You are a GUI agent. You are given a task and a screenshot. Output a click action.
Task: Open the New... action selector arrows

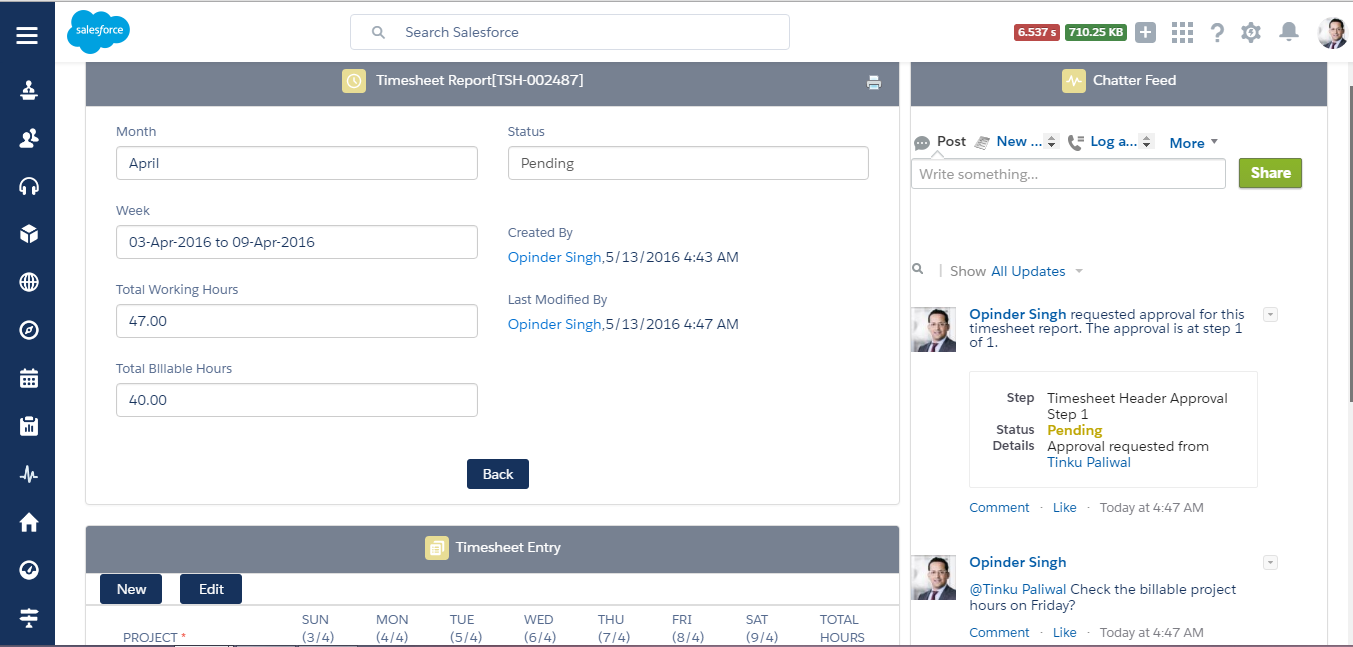(x=1051, y=142)
